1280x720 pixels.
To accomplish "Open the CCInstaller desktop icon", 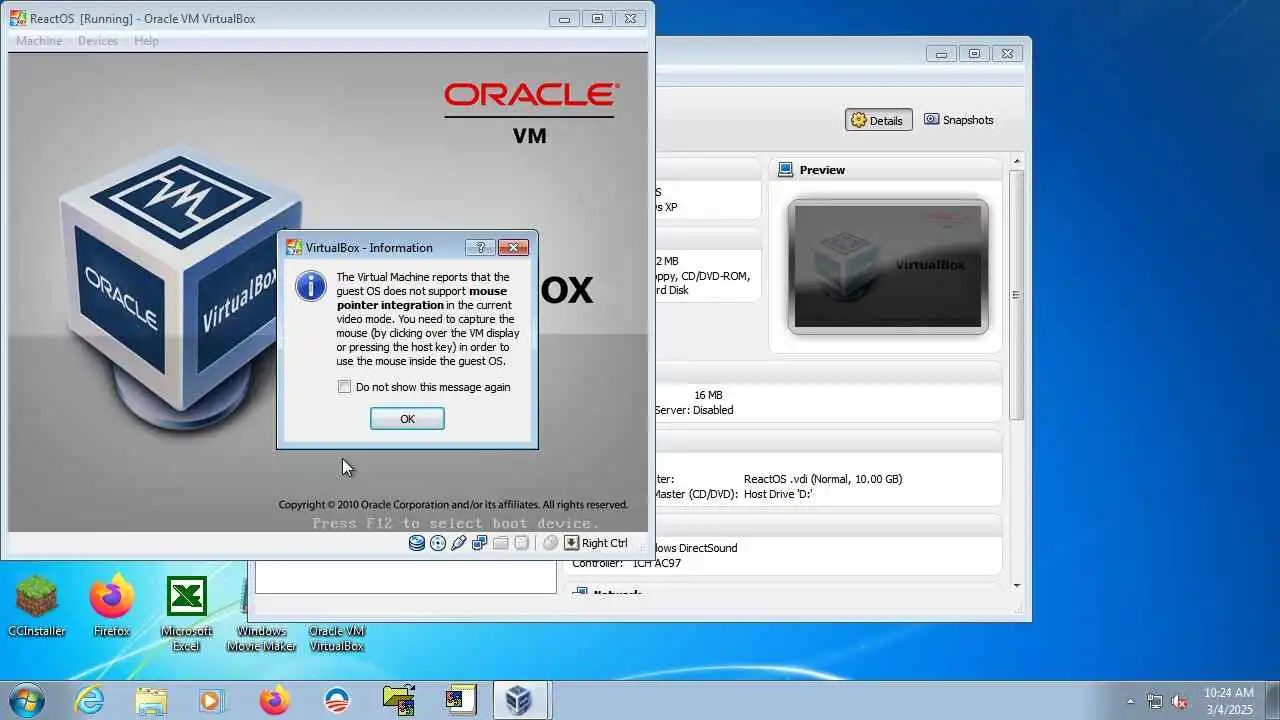I will pos(37,606).
